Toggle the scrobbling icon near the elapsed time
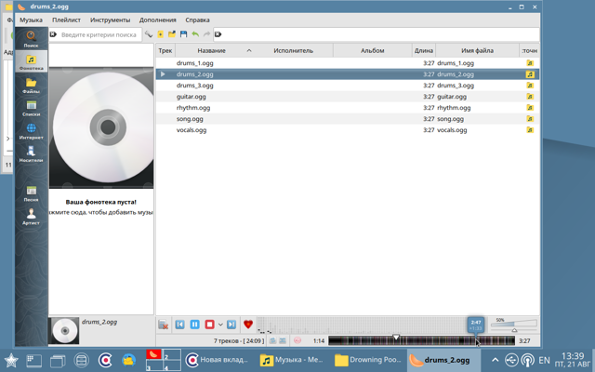595x372 pixels. 298,341
